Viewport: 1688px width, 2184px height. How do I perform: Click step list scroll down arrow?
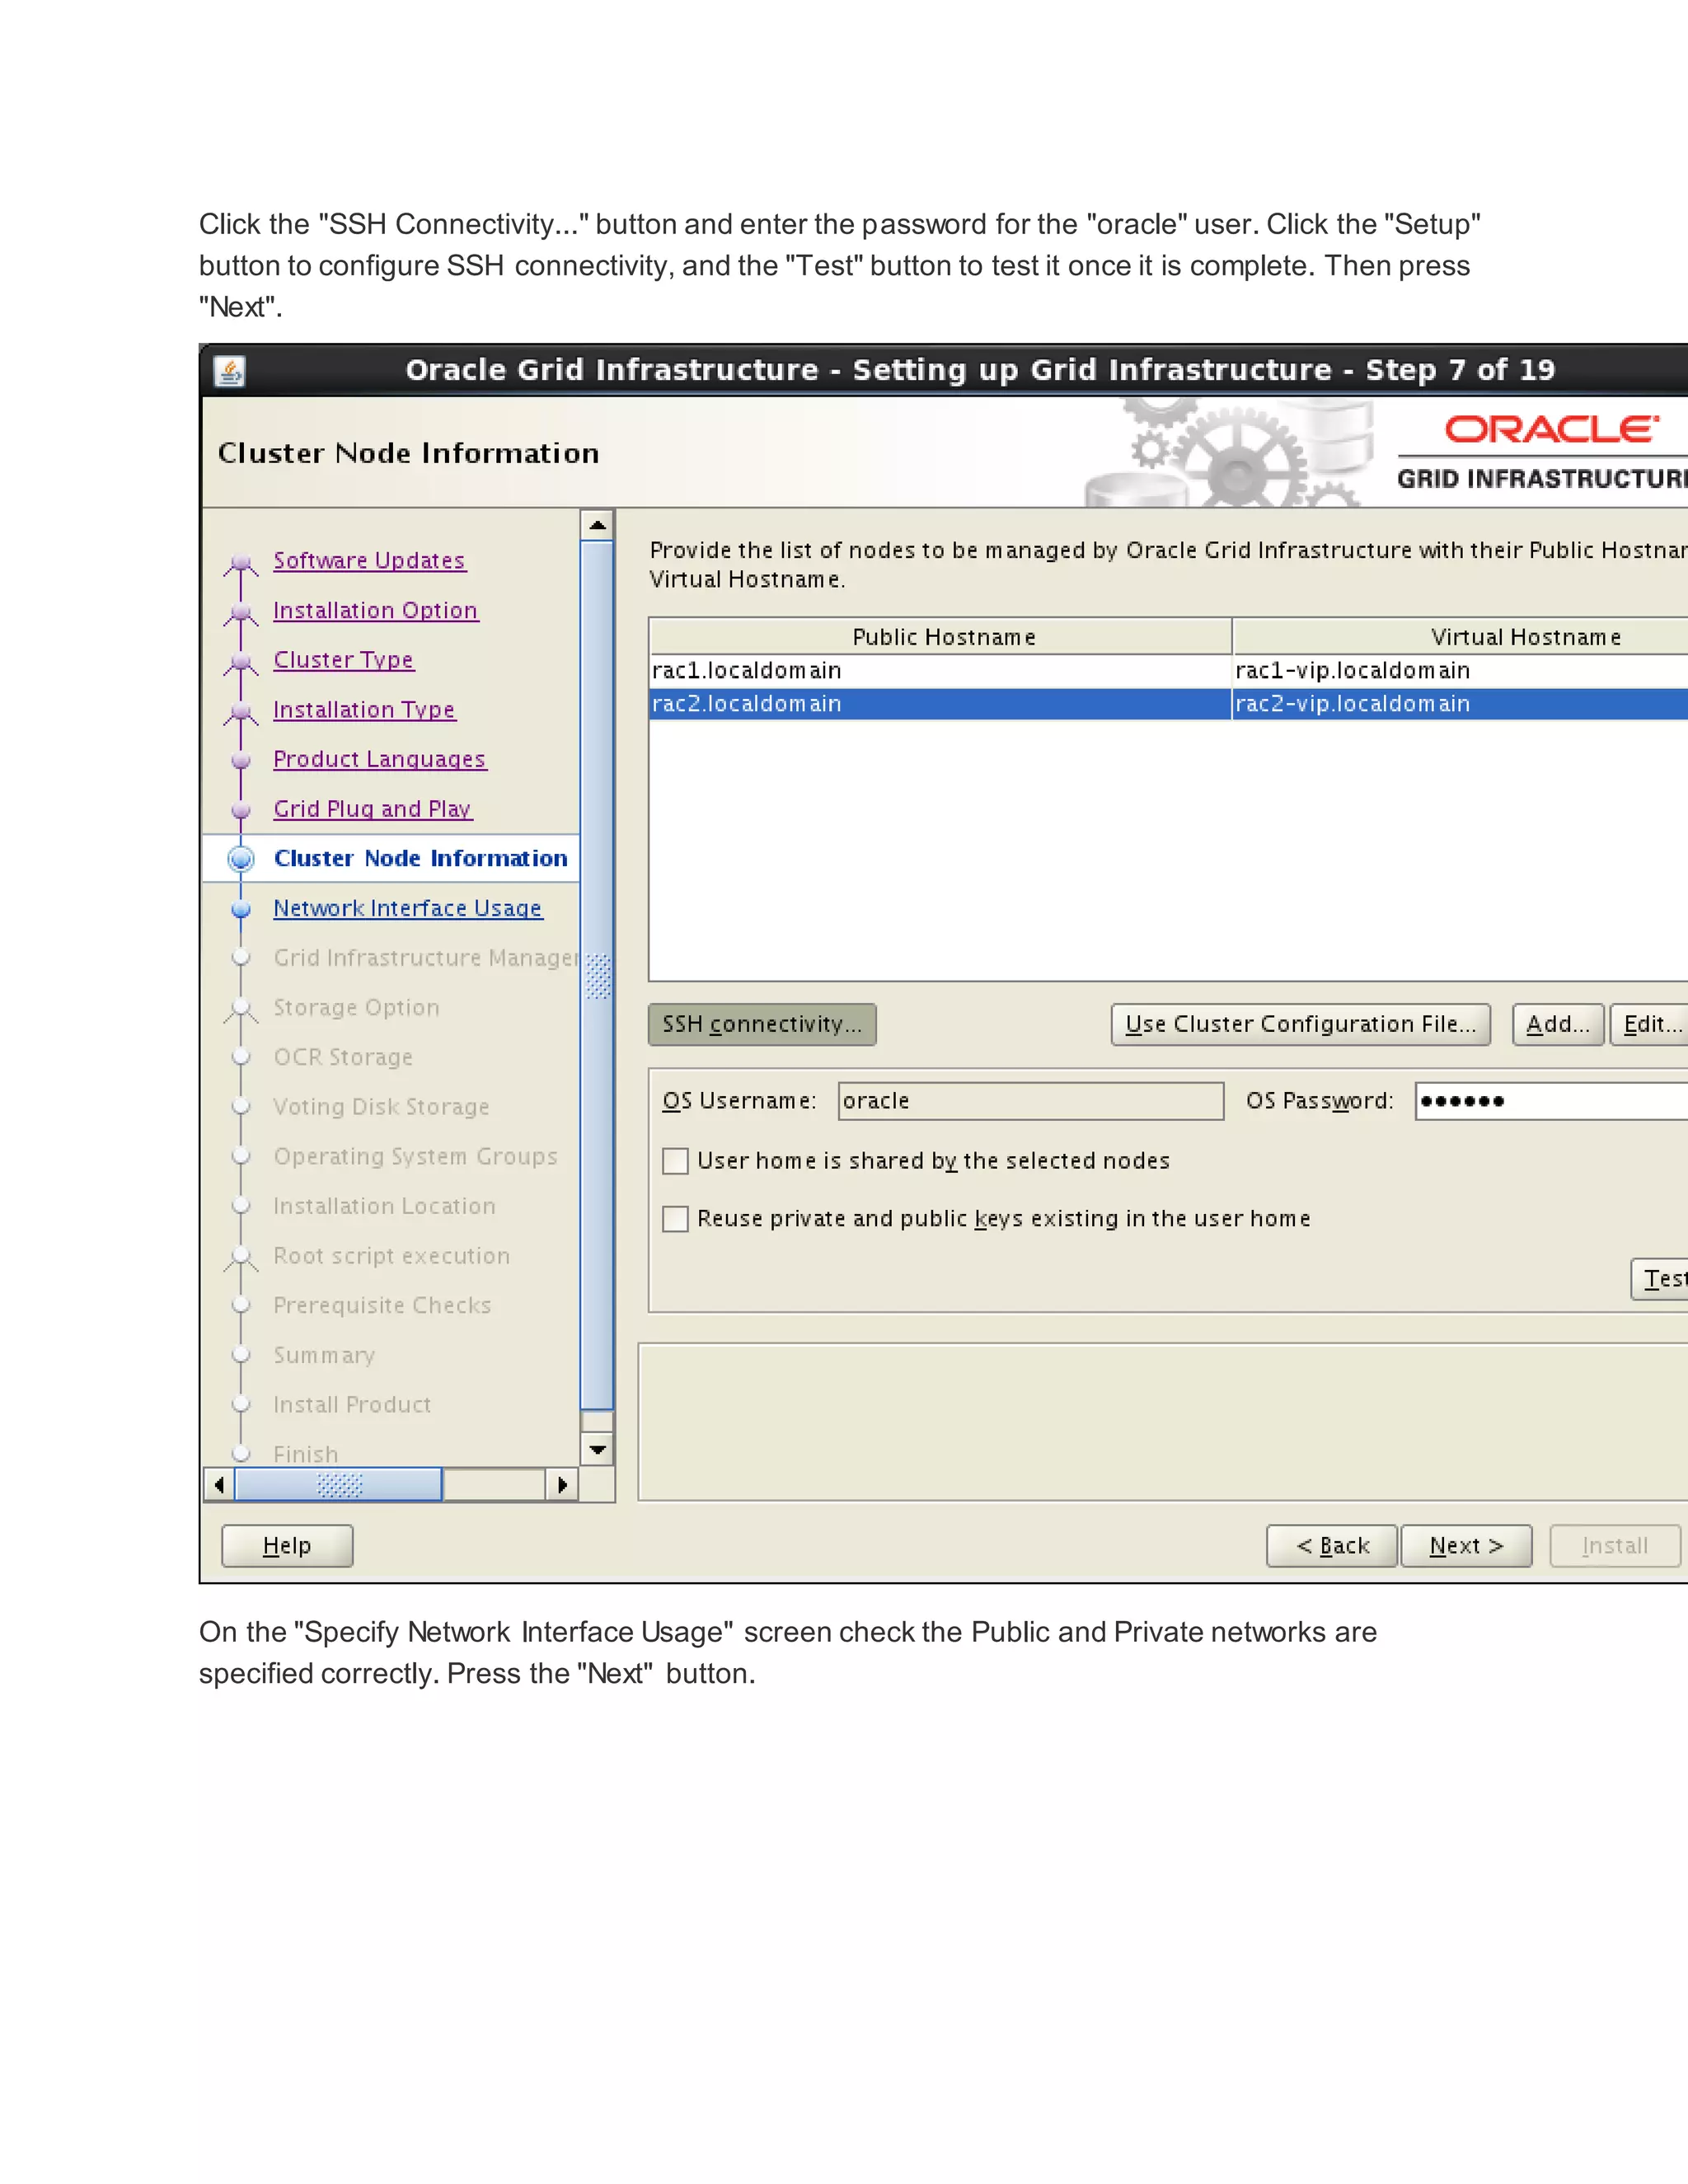tap(597, 1449)
